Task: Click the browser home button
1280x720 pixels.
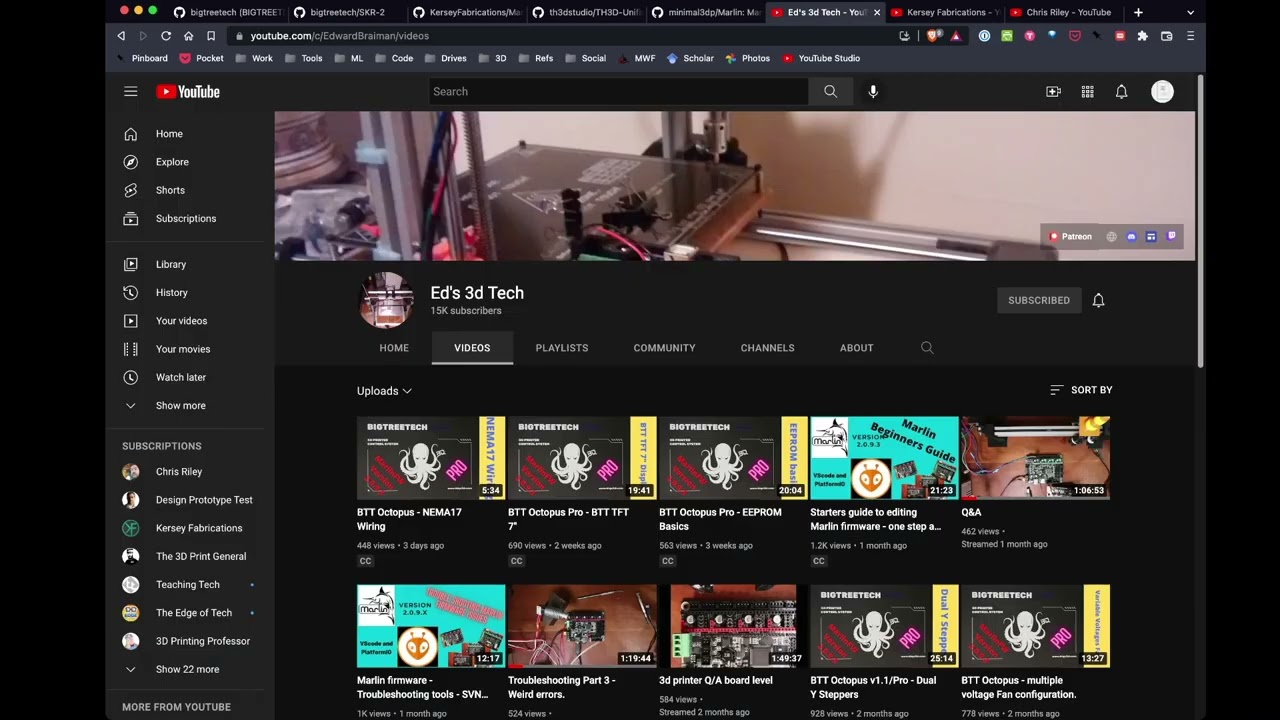Action: click(188, 36)
